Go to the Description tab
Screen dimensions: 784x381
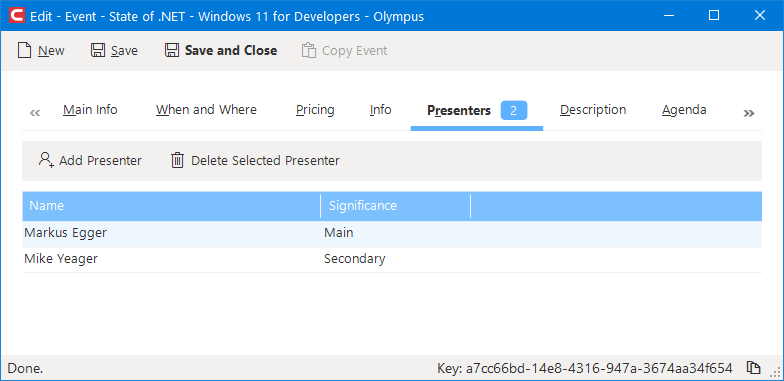(x=593, y=110)
